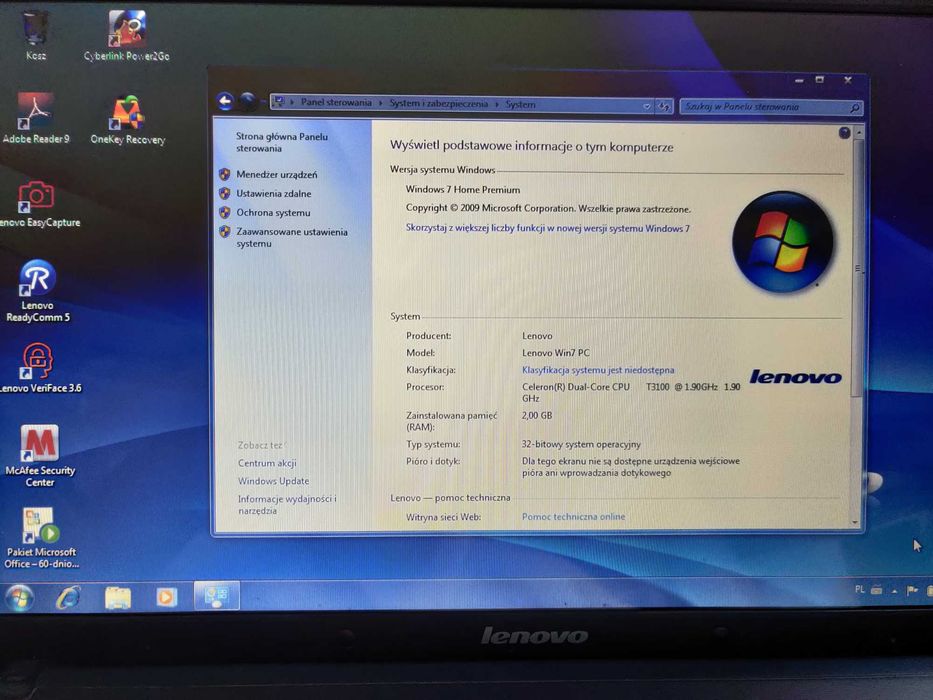Open OneKey Recovery desktop shortcut

coord(127,119)
